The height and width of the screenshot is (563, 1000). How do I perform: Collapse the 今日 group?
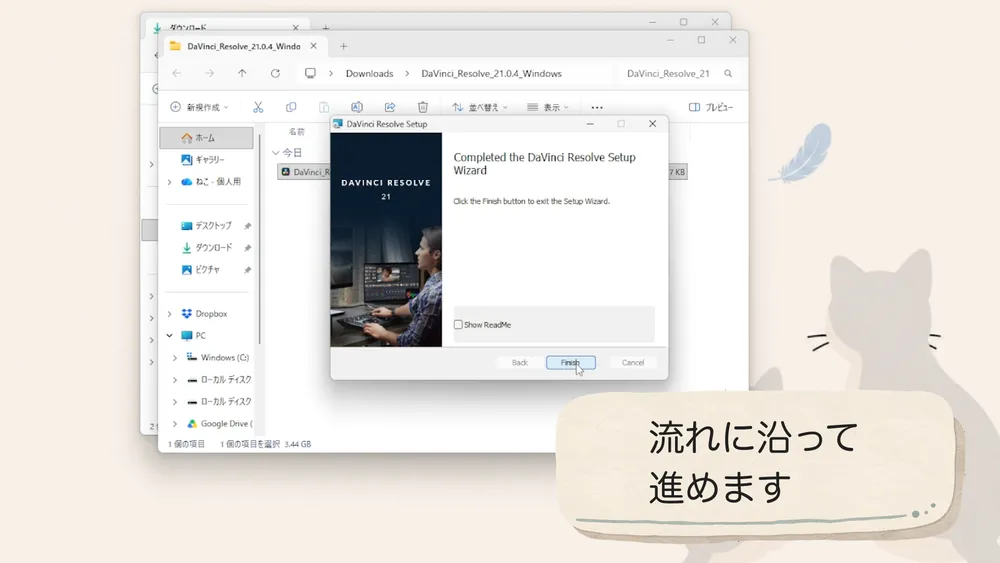click(x=276, y=153)
